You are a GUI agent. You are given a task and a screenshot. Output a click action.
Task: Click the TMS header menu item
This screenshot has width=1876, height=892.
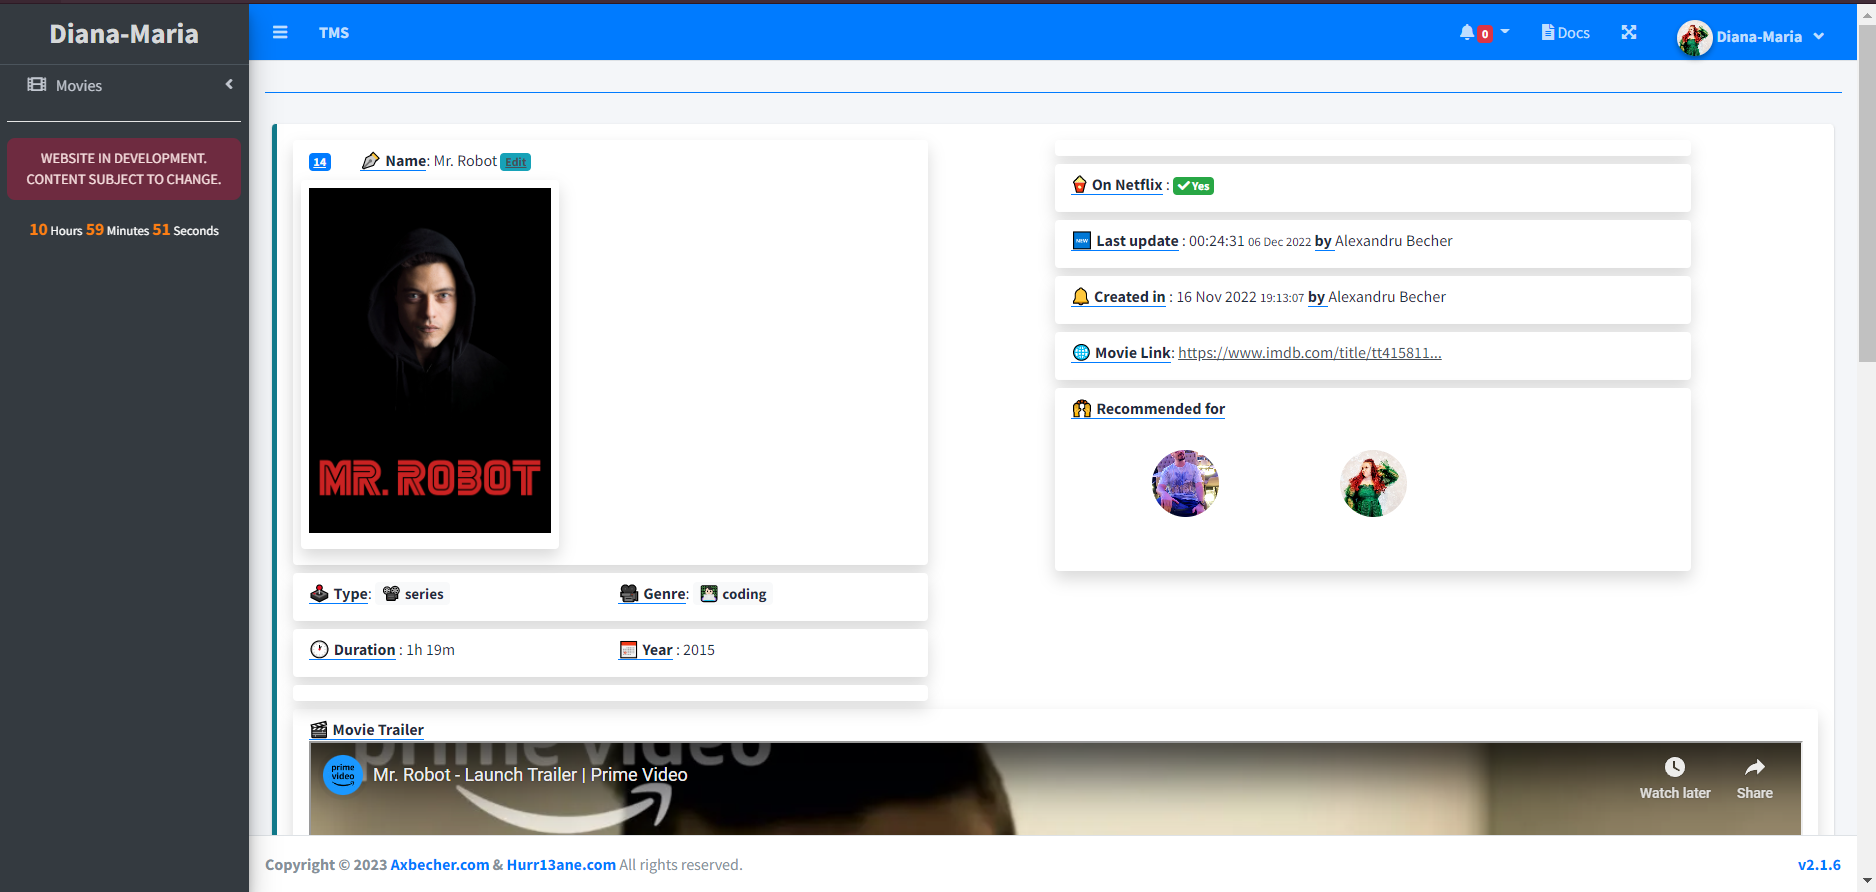tap(334, 33)
